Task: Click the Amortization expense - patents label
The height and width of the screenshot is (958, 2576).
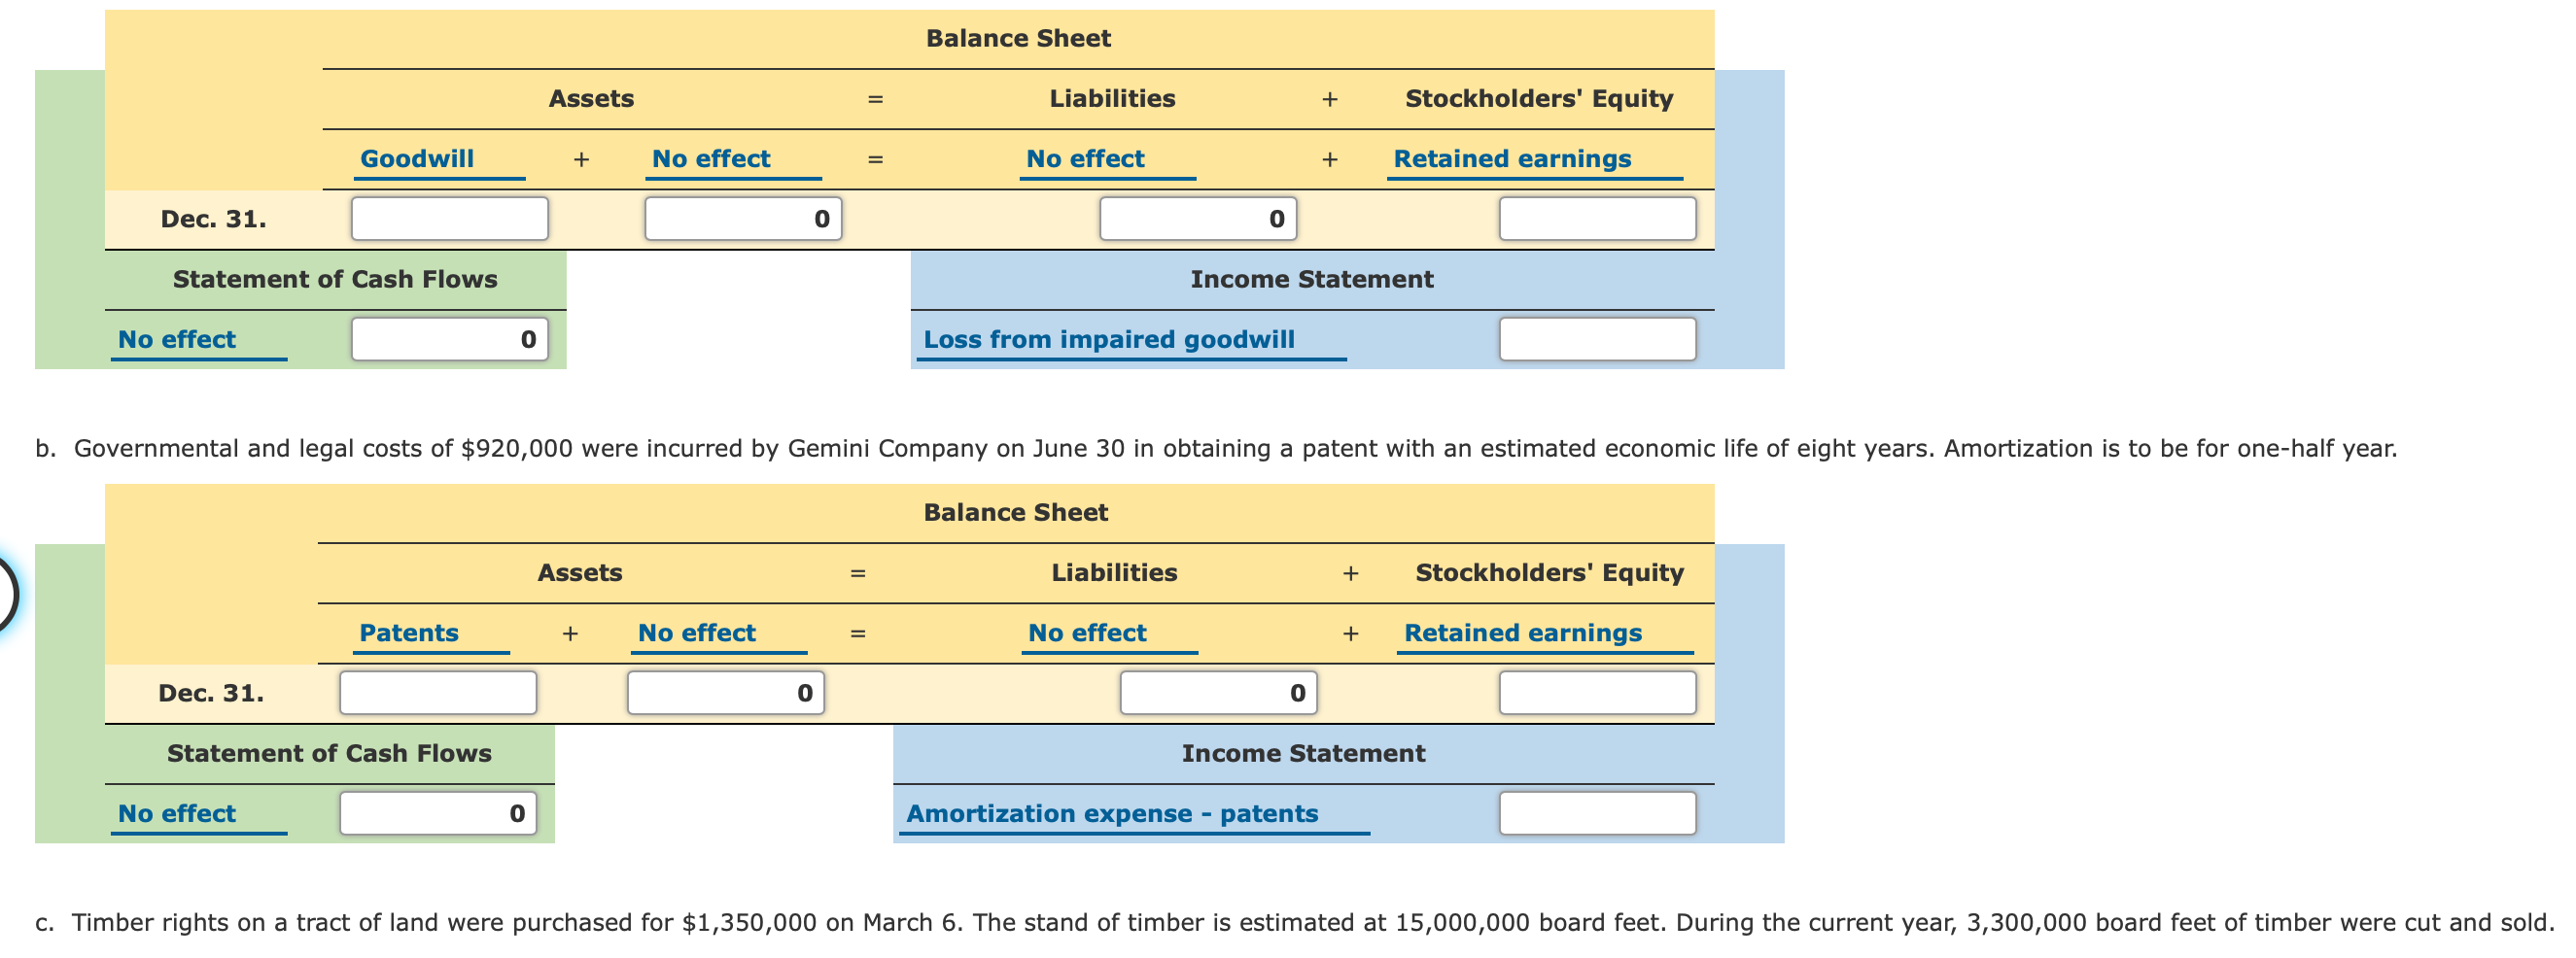Action: tap(1111, 813)
